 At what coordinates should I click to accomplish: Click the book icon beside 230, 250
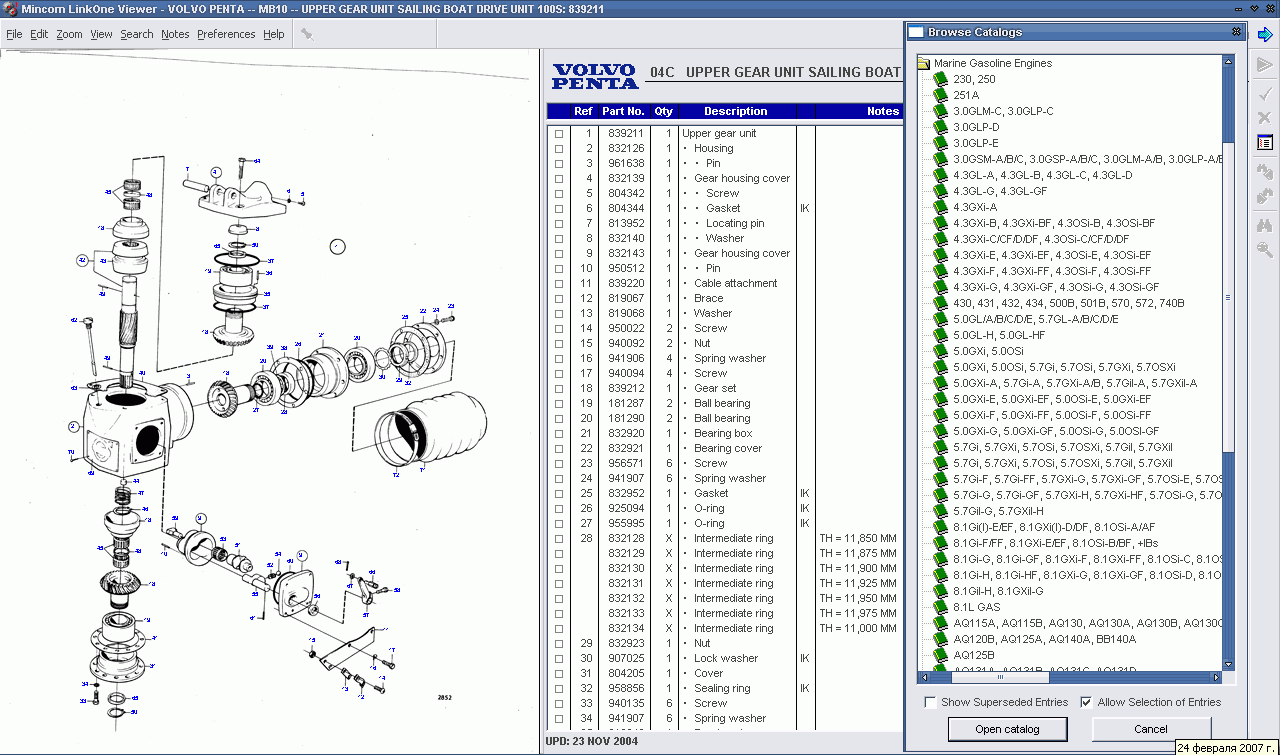click(940, 79)
